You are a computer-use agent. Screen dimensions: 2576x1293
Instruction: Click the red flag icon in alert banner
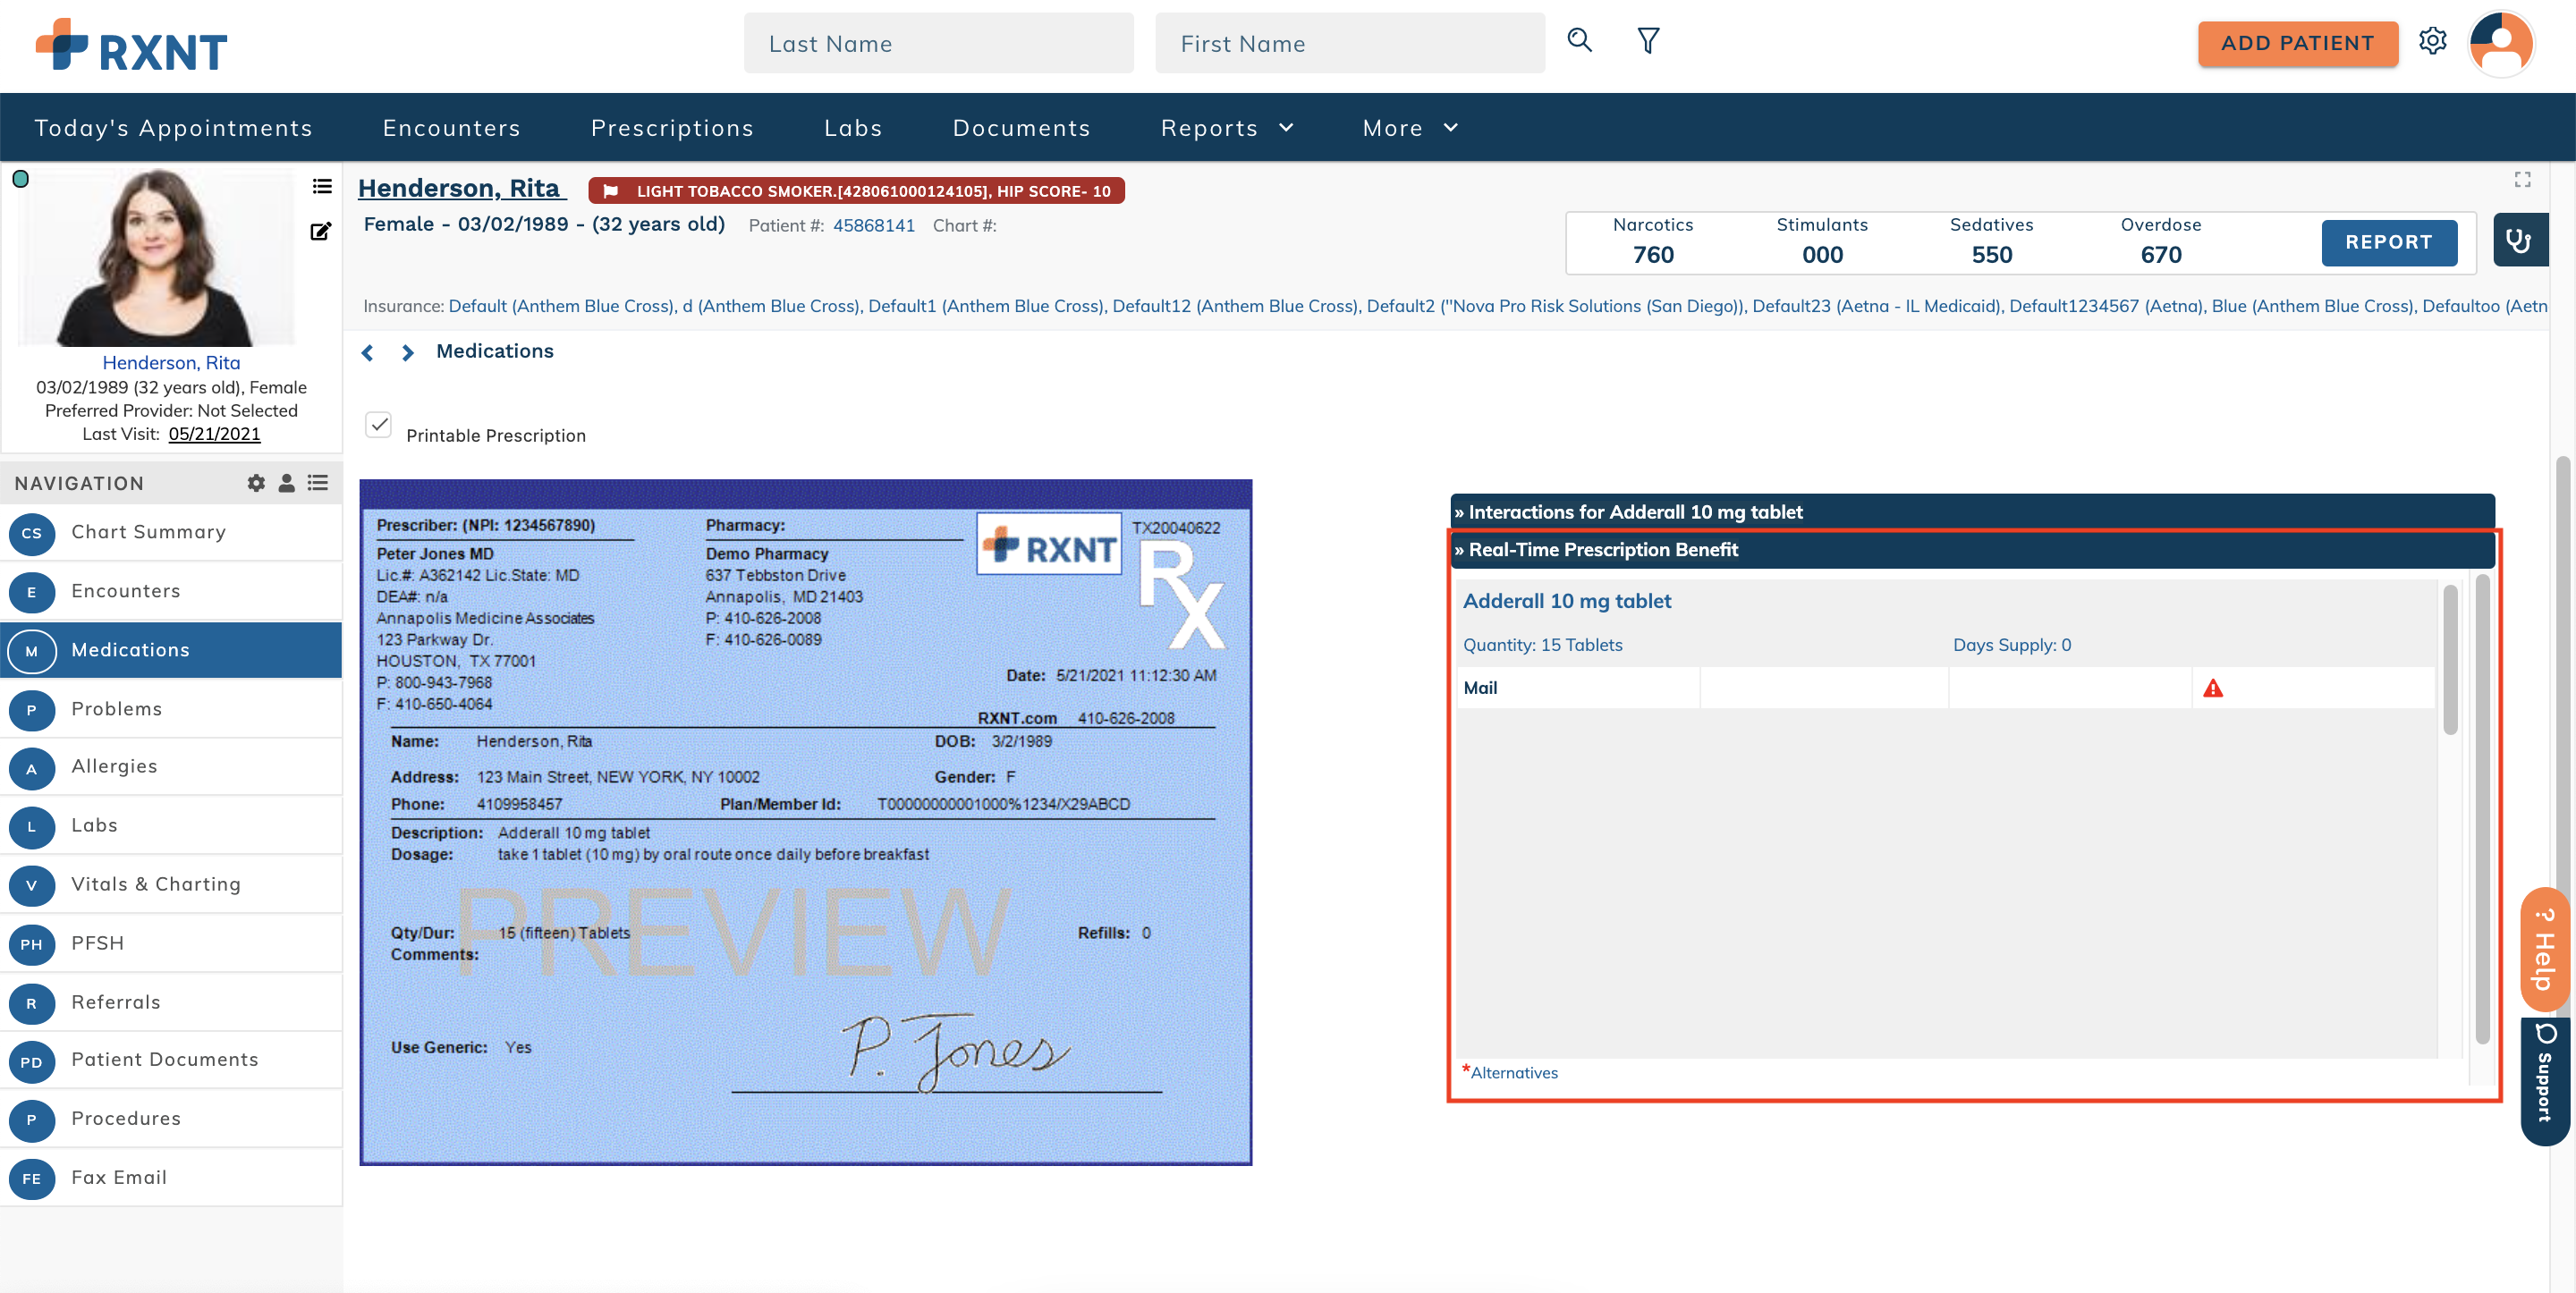point(610,191)
